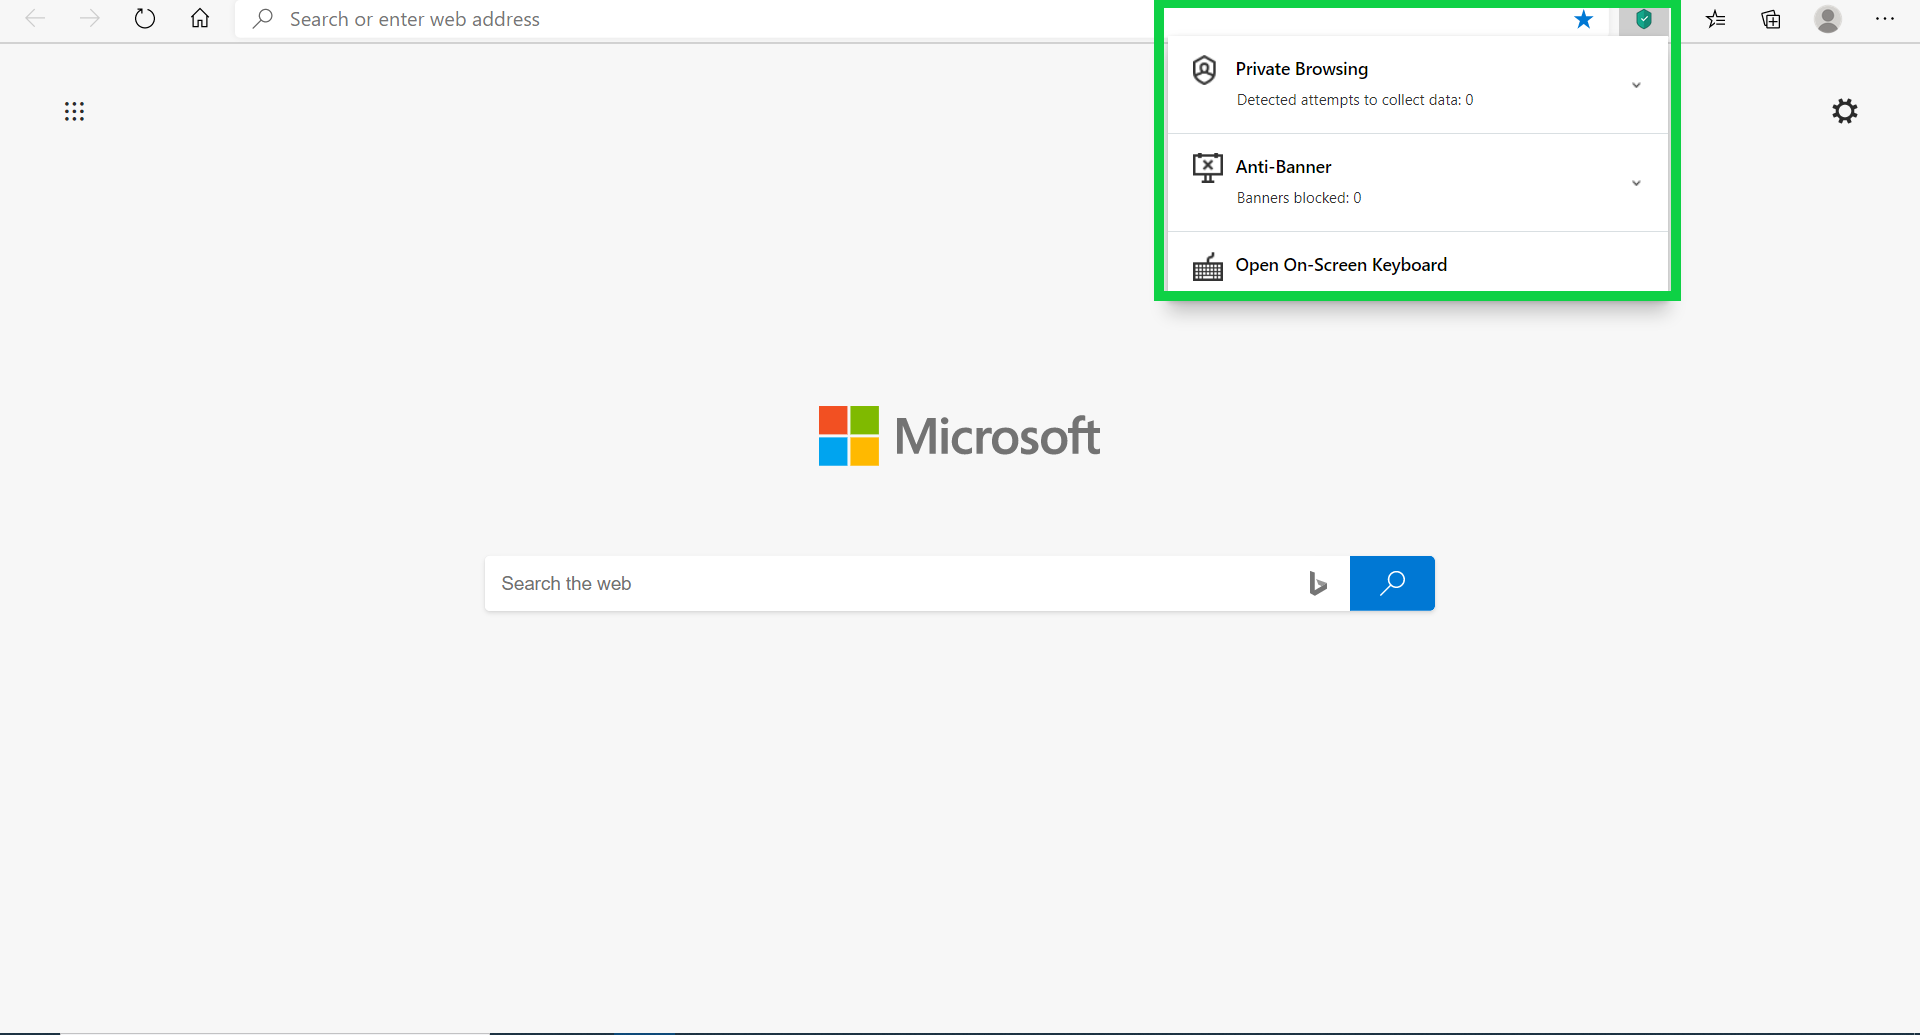
Task: Click the Bing logo in search box
Action: [1318, 584]
